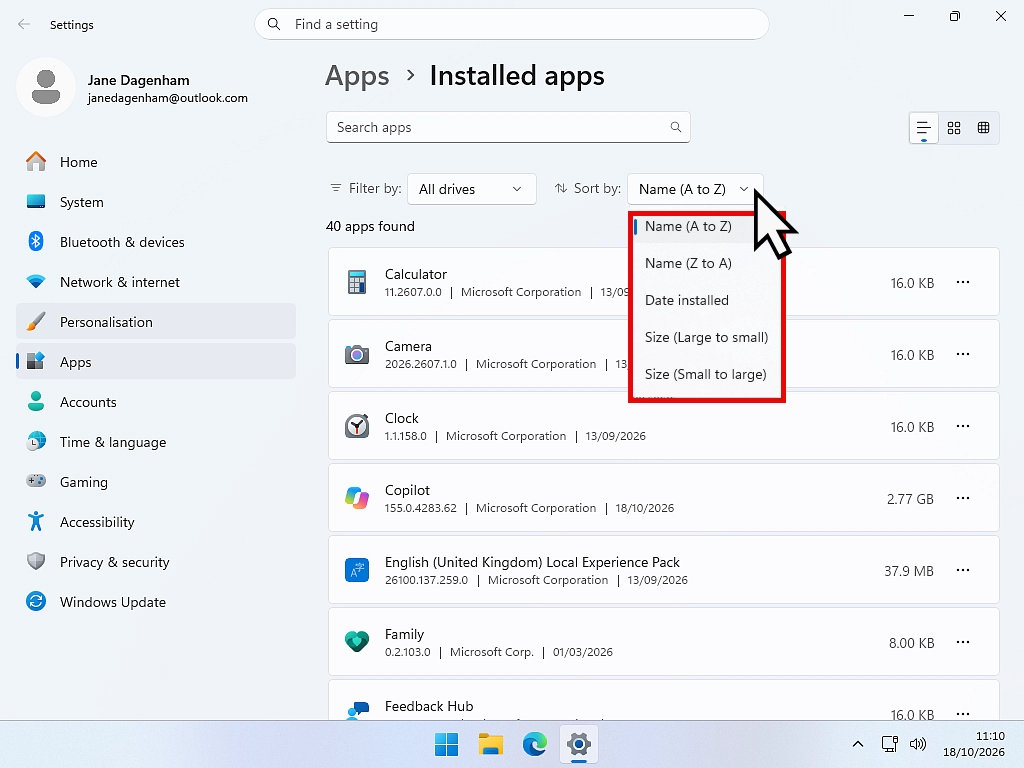1024x768 pixels.
Task: Click the back arrow in Settings
Action: pos(24,24)
